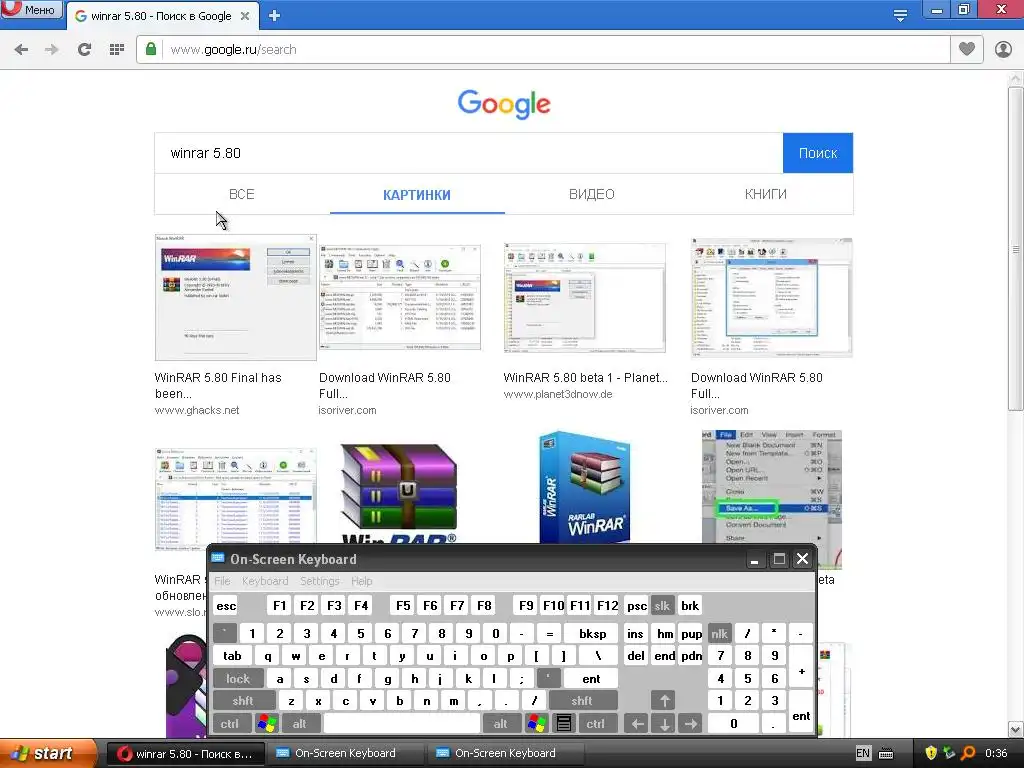Screen dimensions: 1024x768
Task: Click the orange magnifier tray icon
Action: click(968, 753)
